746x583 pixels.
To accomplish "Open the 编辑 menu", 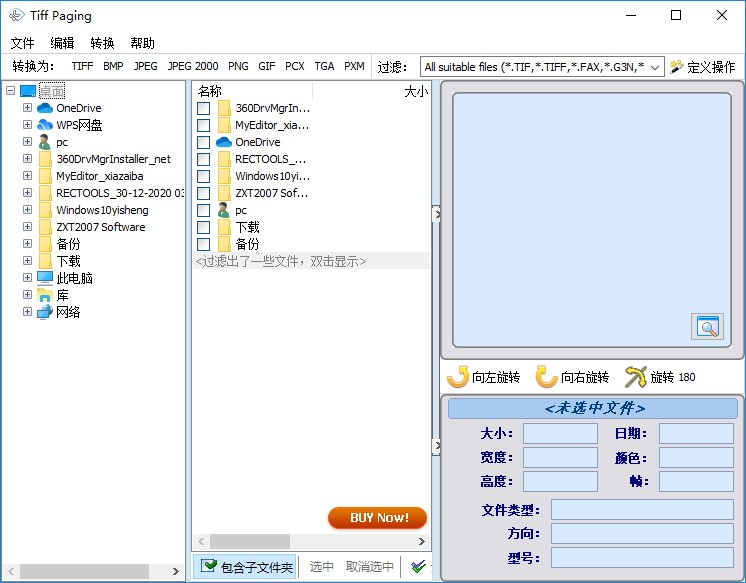I will (62, 43).
